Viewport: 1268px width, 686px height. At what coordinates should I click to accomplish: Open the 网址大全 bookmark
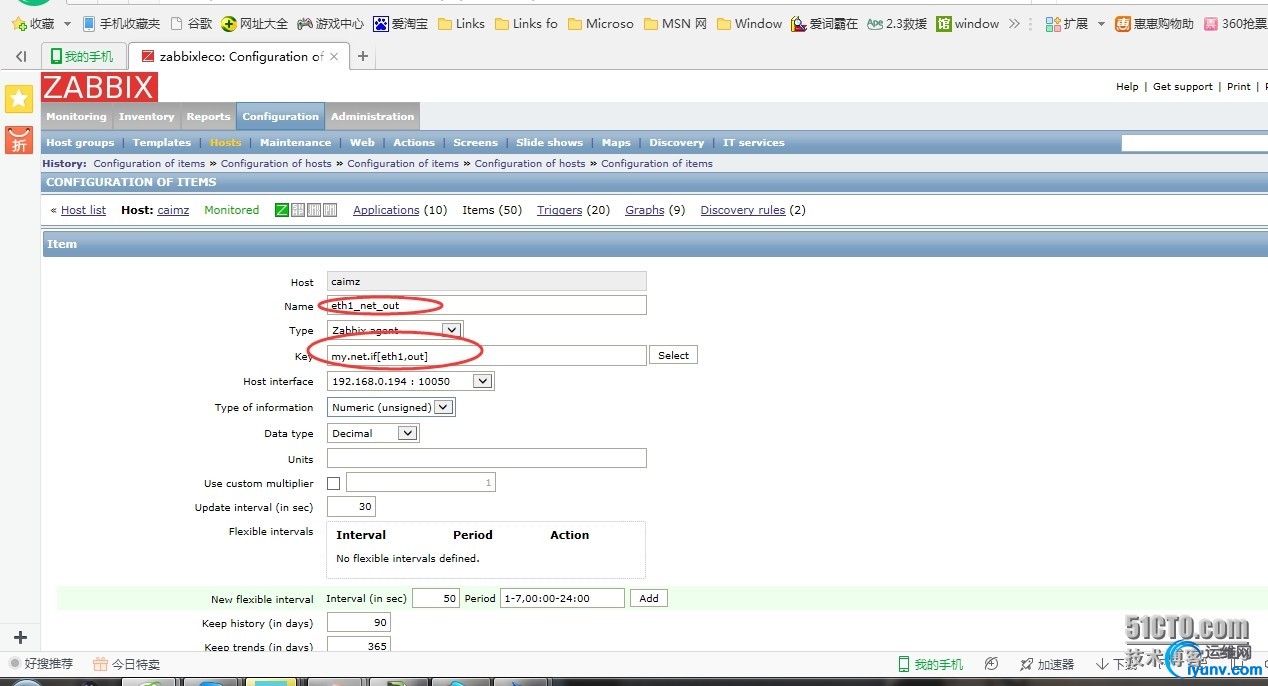pos(254,23)
